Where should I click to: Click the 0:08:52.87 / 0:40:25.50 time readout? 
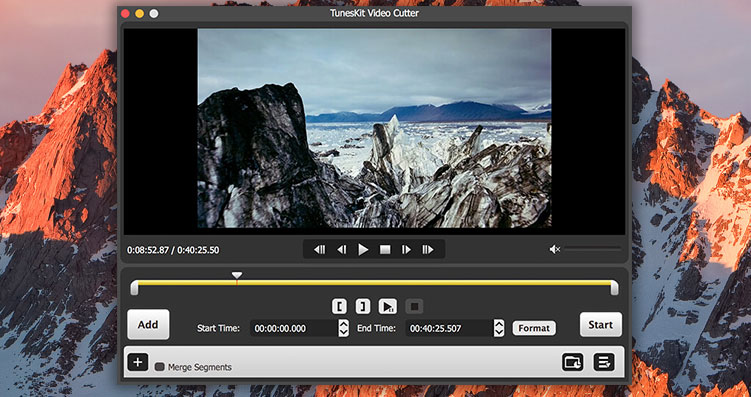click(x=173, y=250)
